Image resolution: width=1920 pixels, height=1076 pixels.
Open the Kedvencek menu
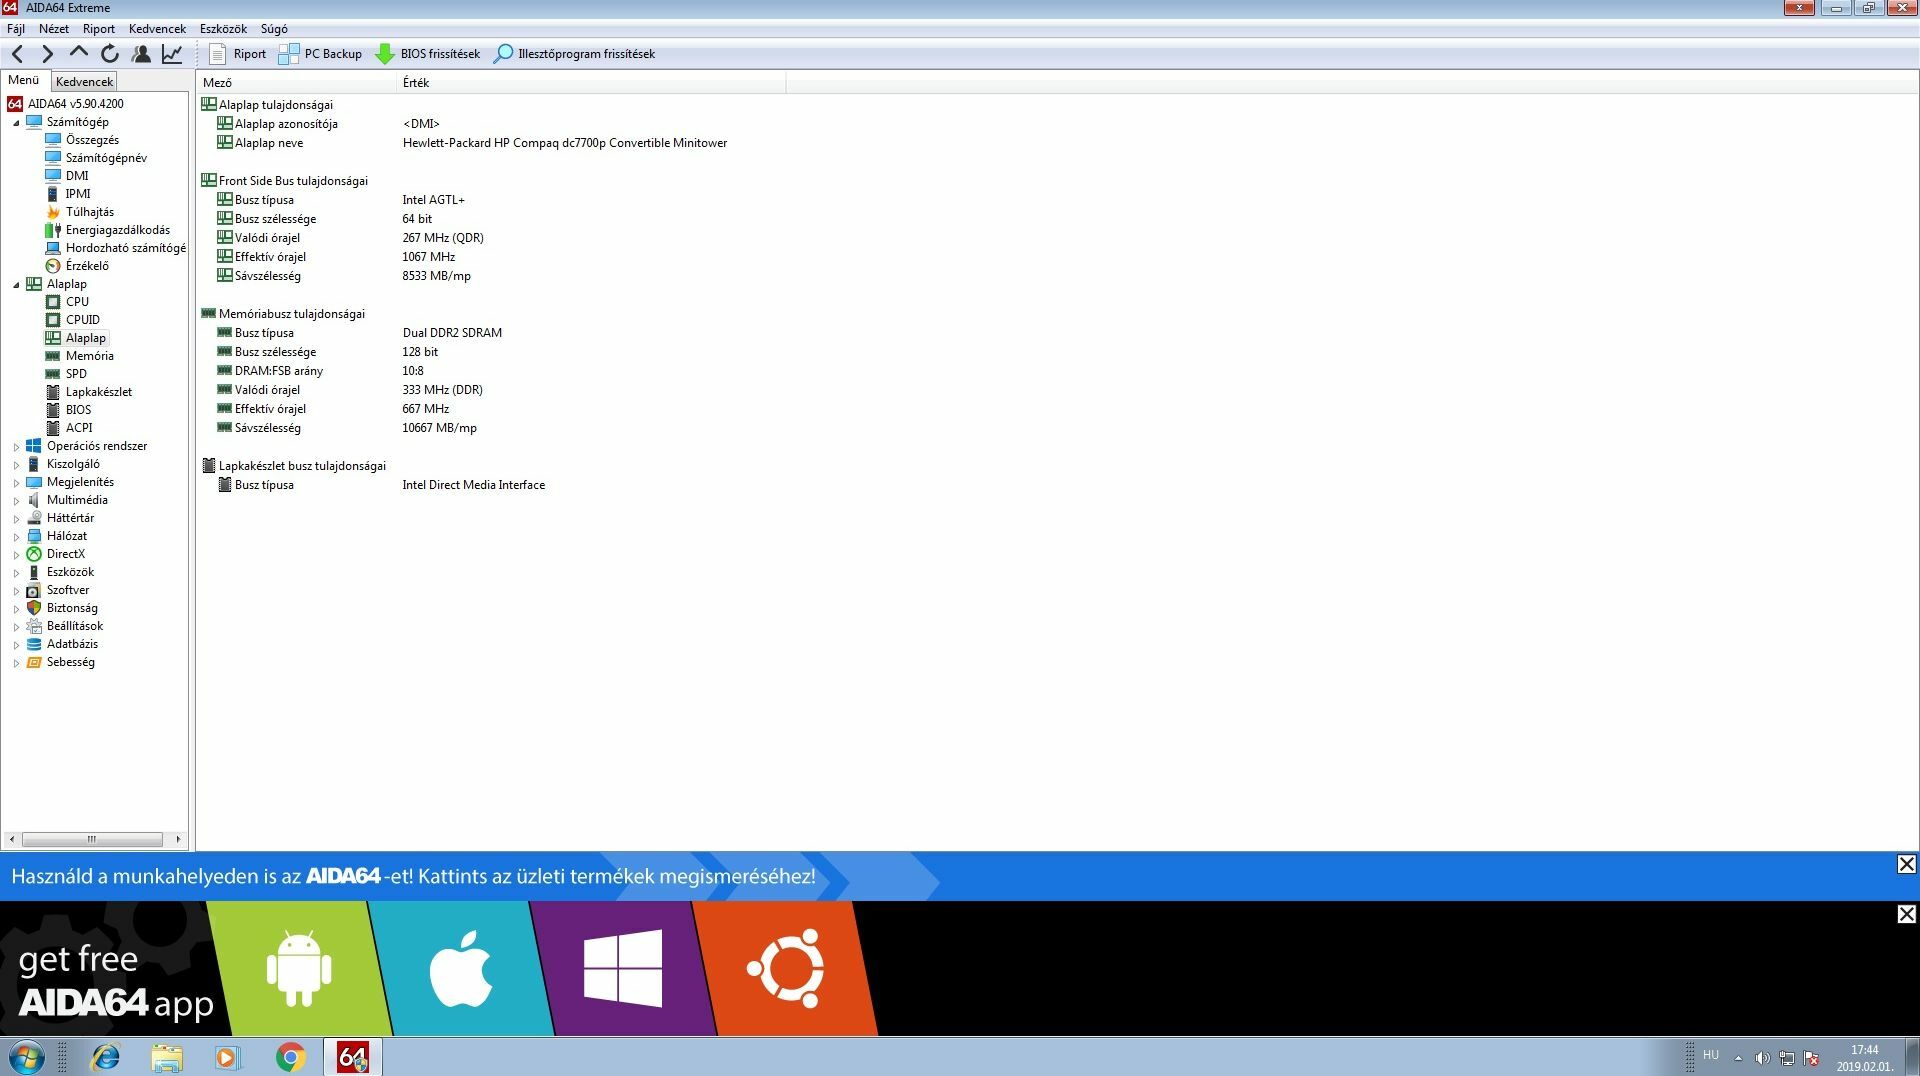tap(157, 29)
